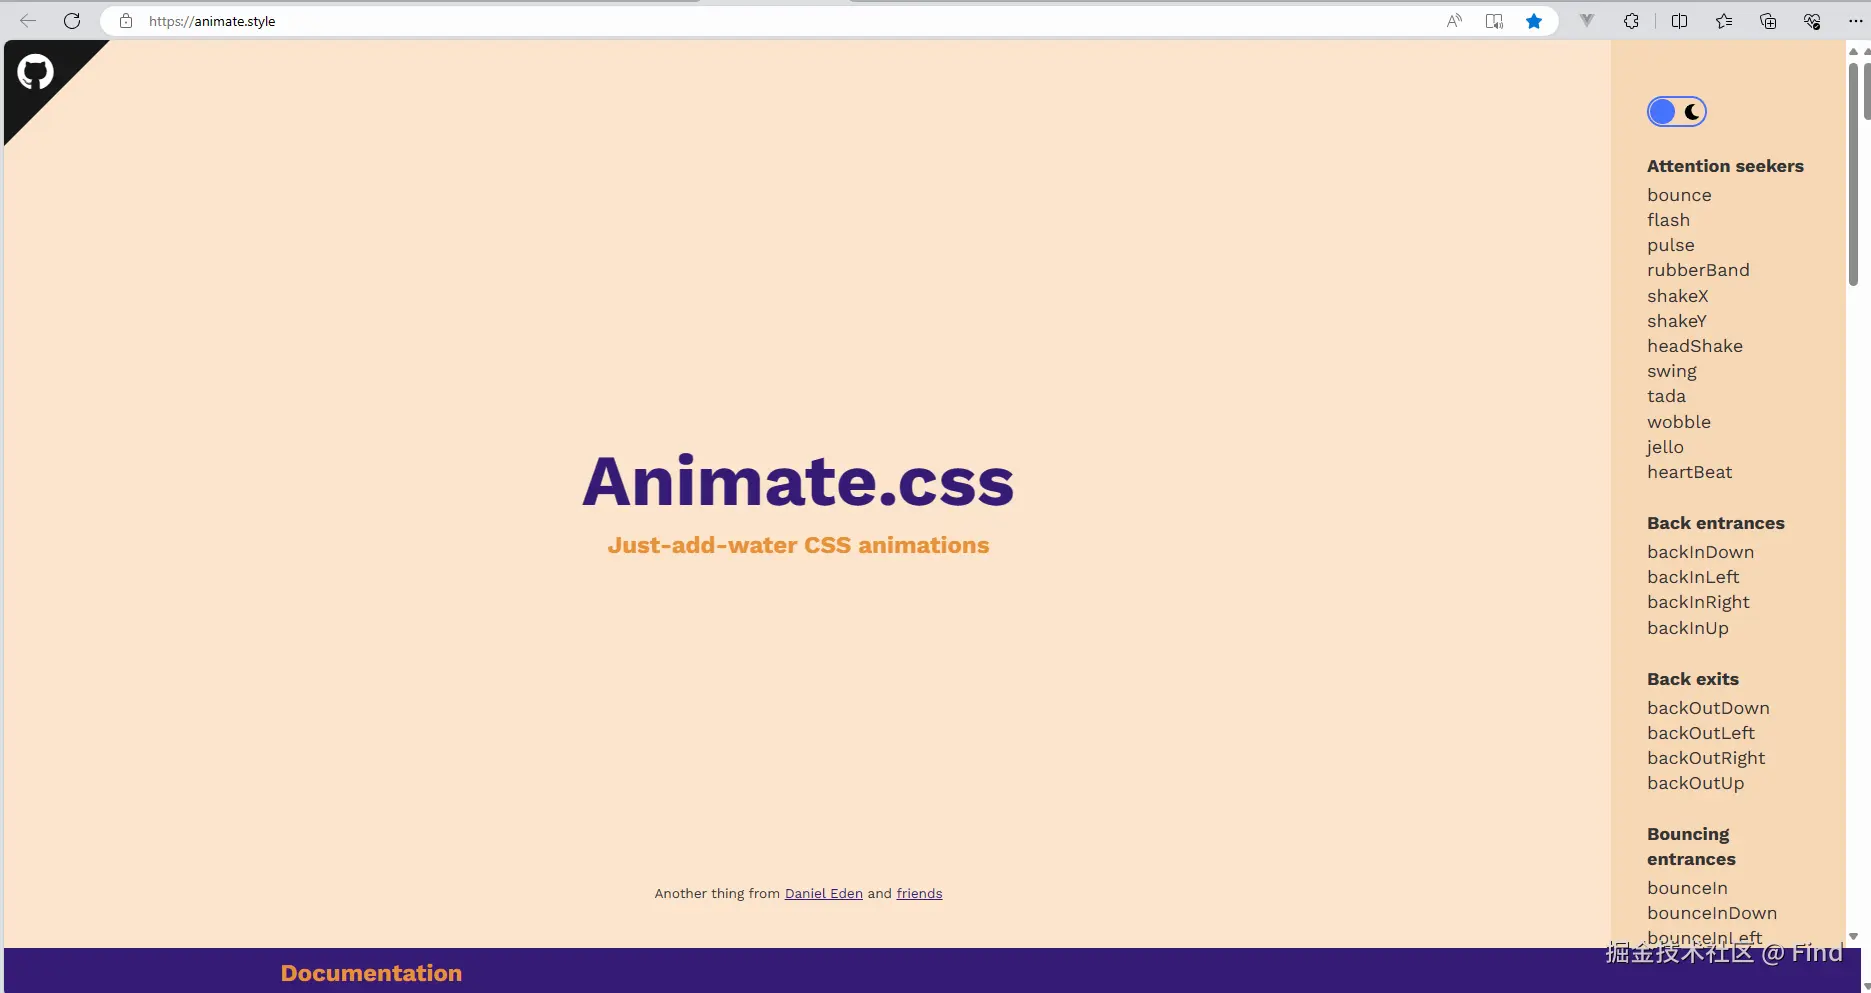The image size is (1871, 993).
Task: Try the jello animation
Action: [1665, 447]
